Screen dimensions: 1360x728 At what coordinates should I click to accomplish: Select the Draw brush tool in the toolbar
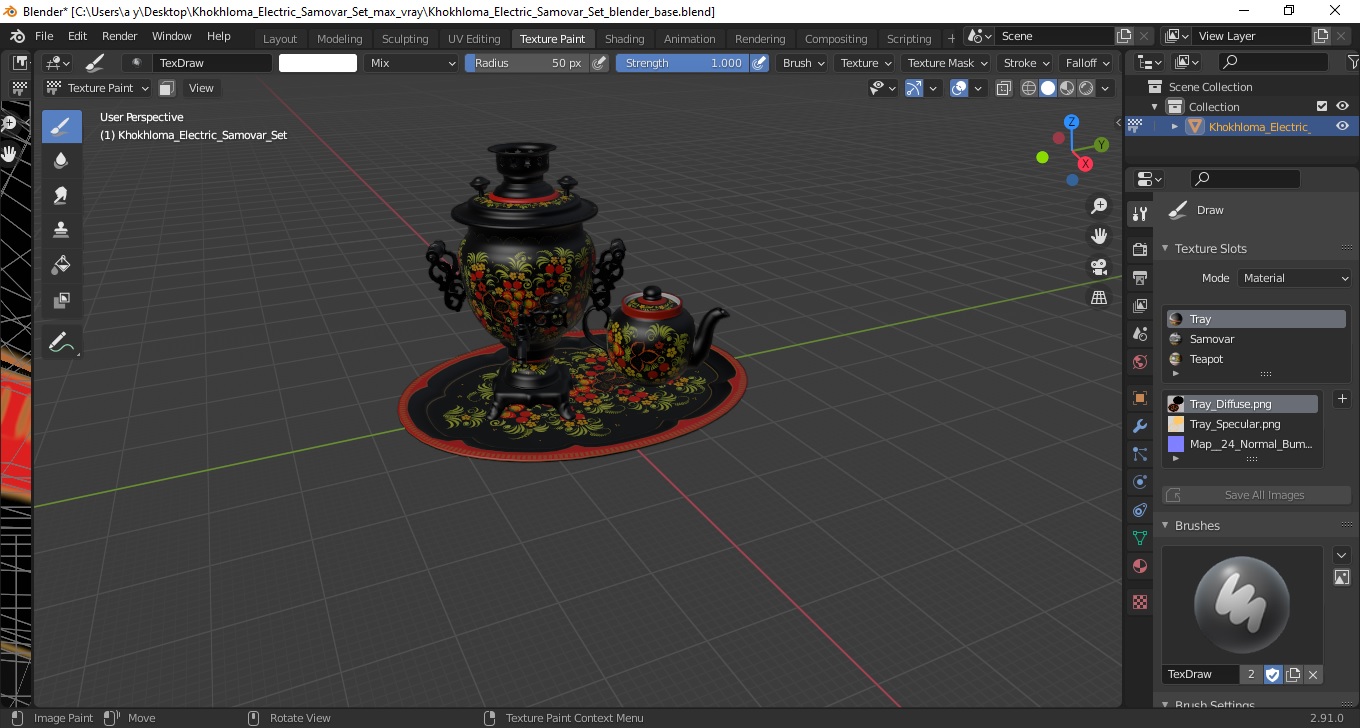tap(61, 126)
